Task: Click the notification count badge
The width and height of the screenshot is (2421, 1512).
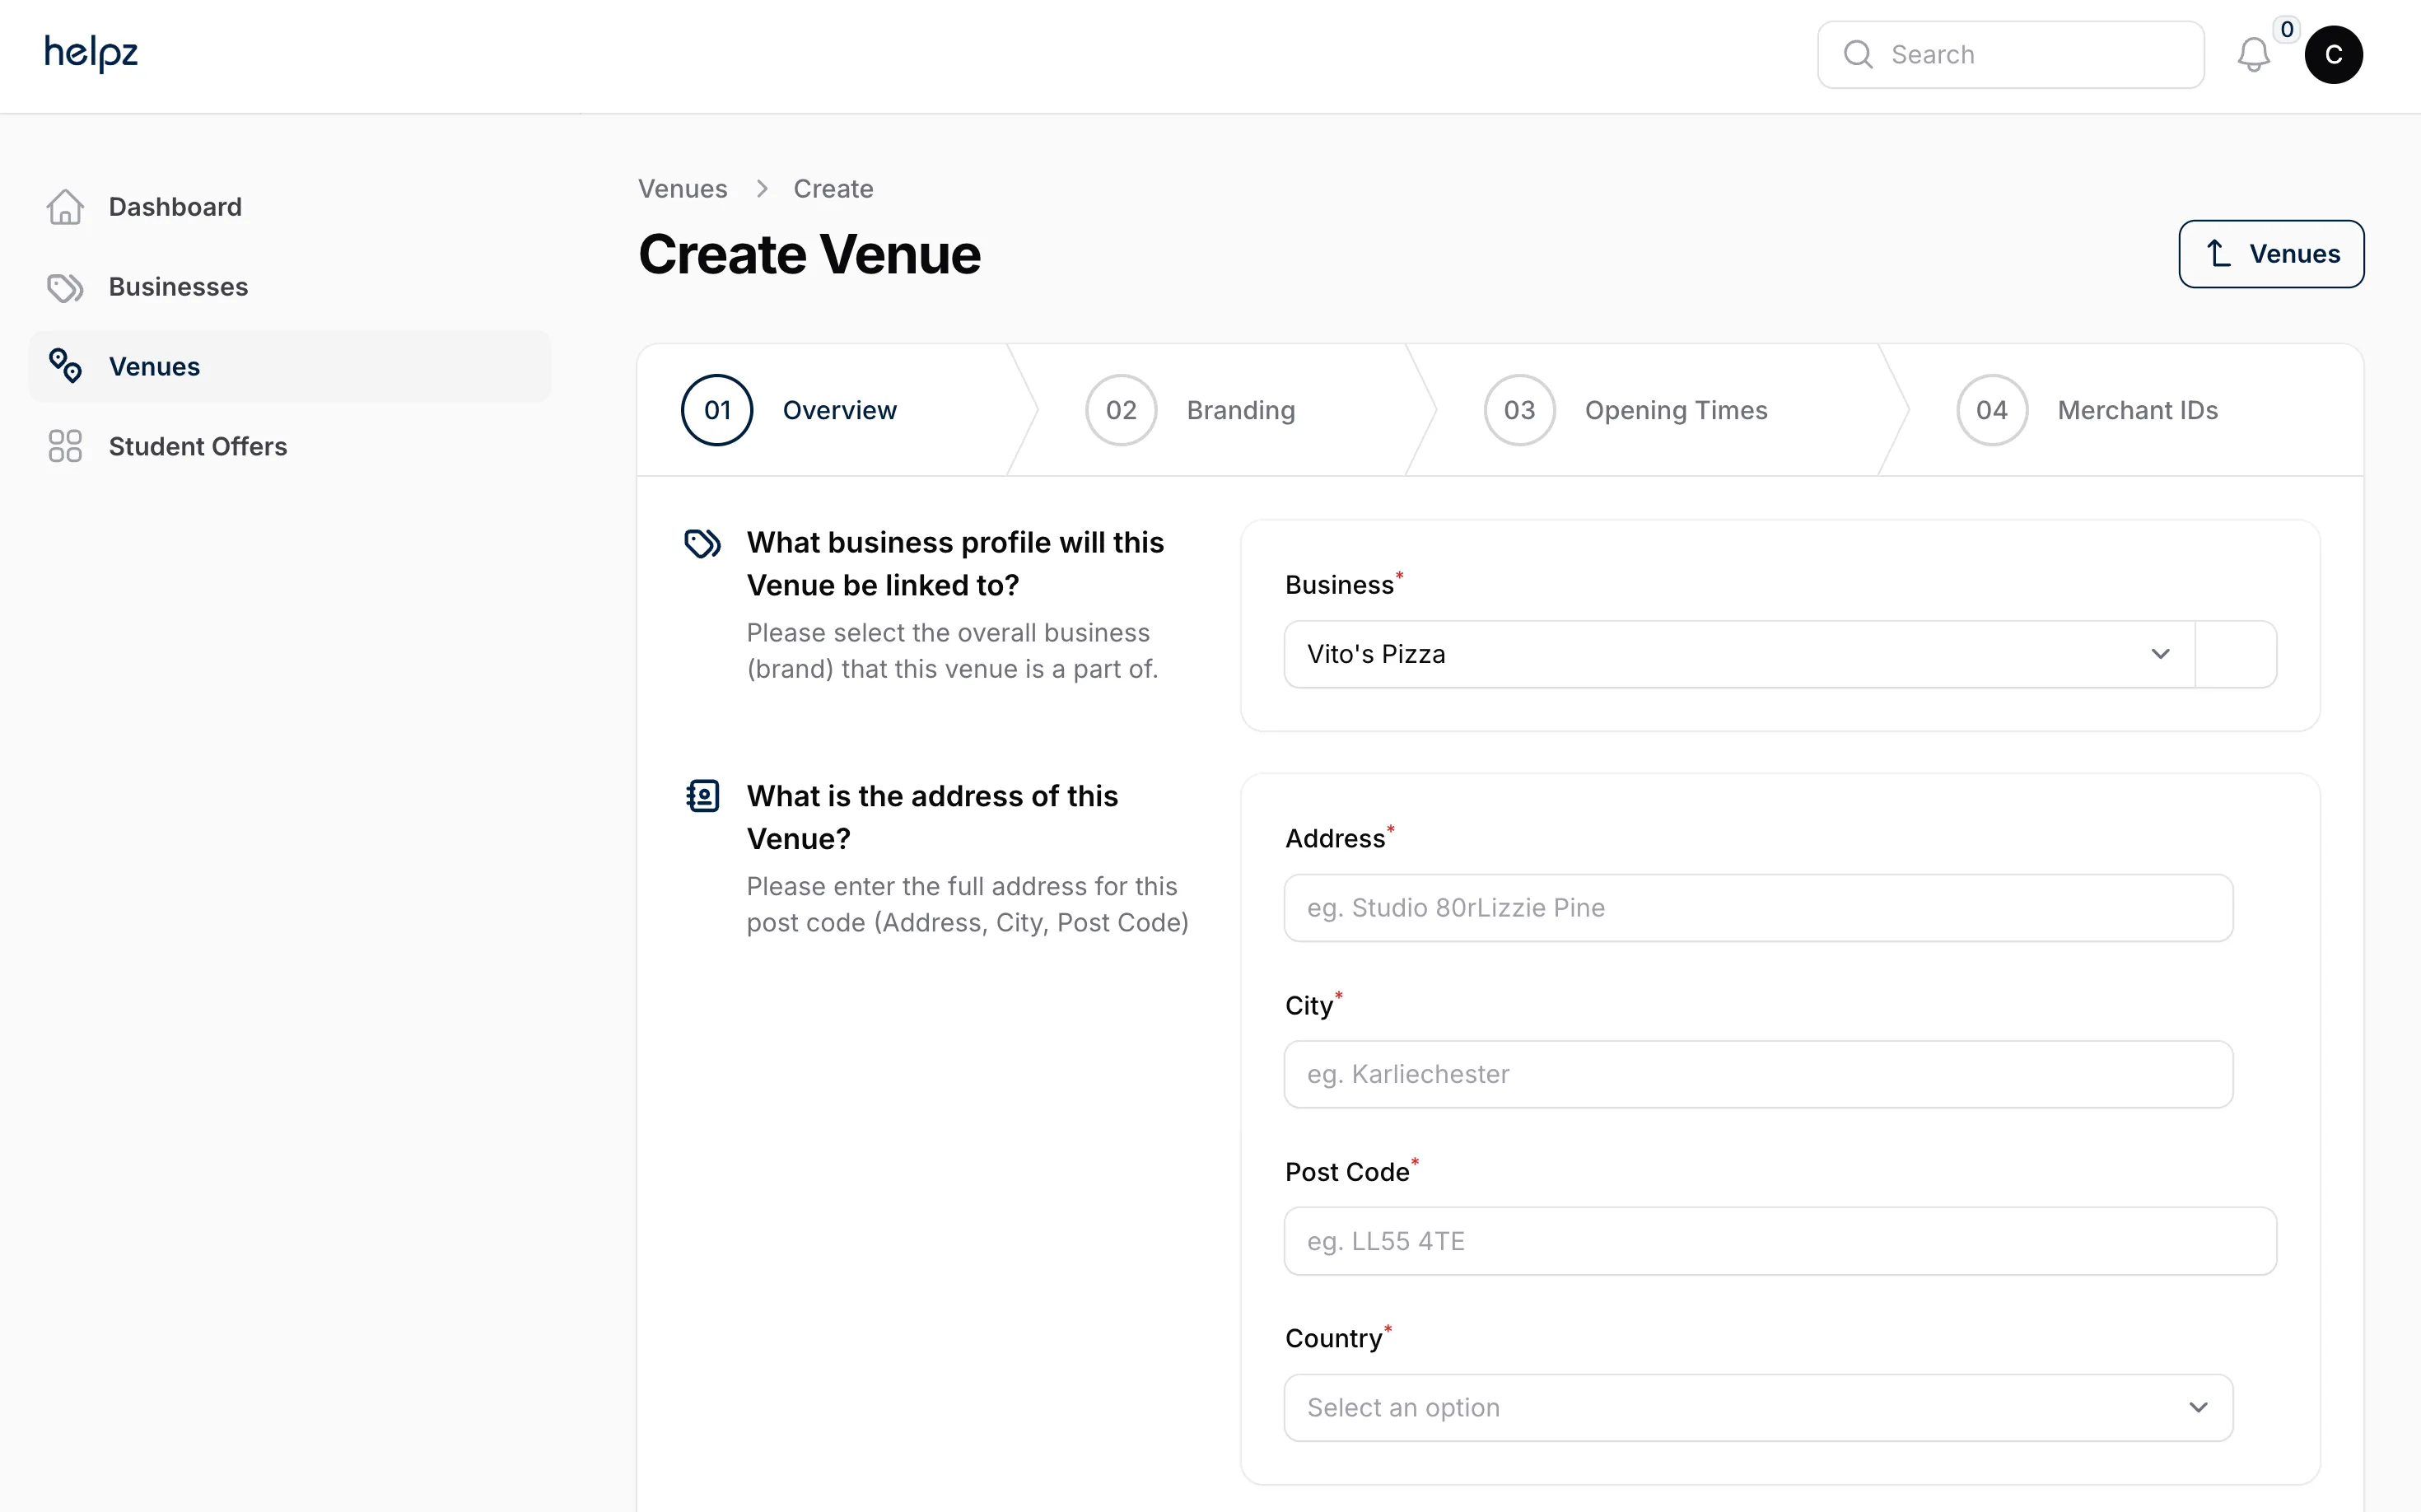Action: pos(2286,29)
